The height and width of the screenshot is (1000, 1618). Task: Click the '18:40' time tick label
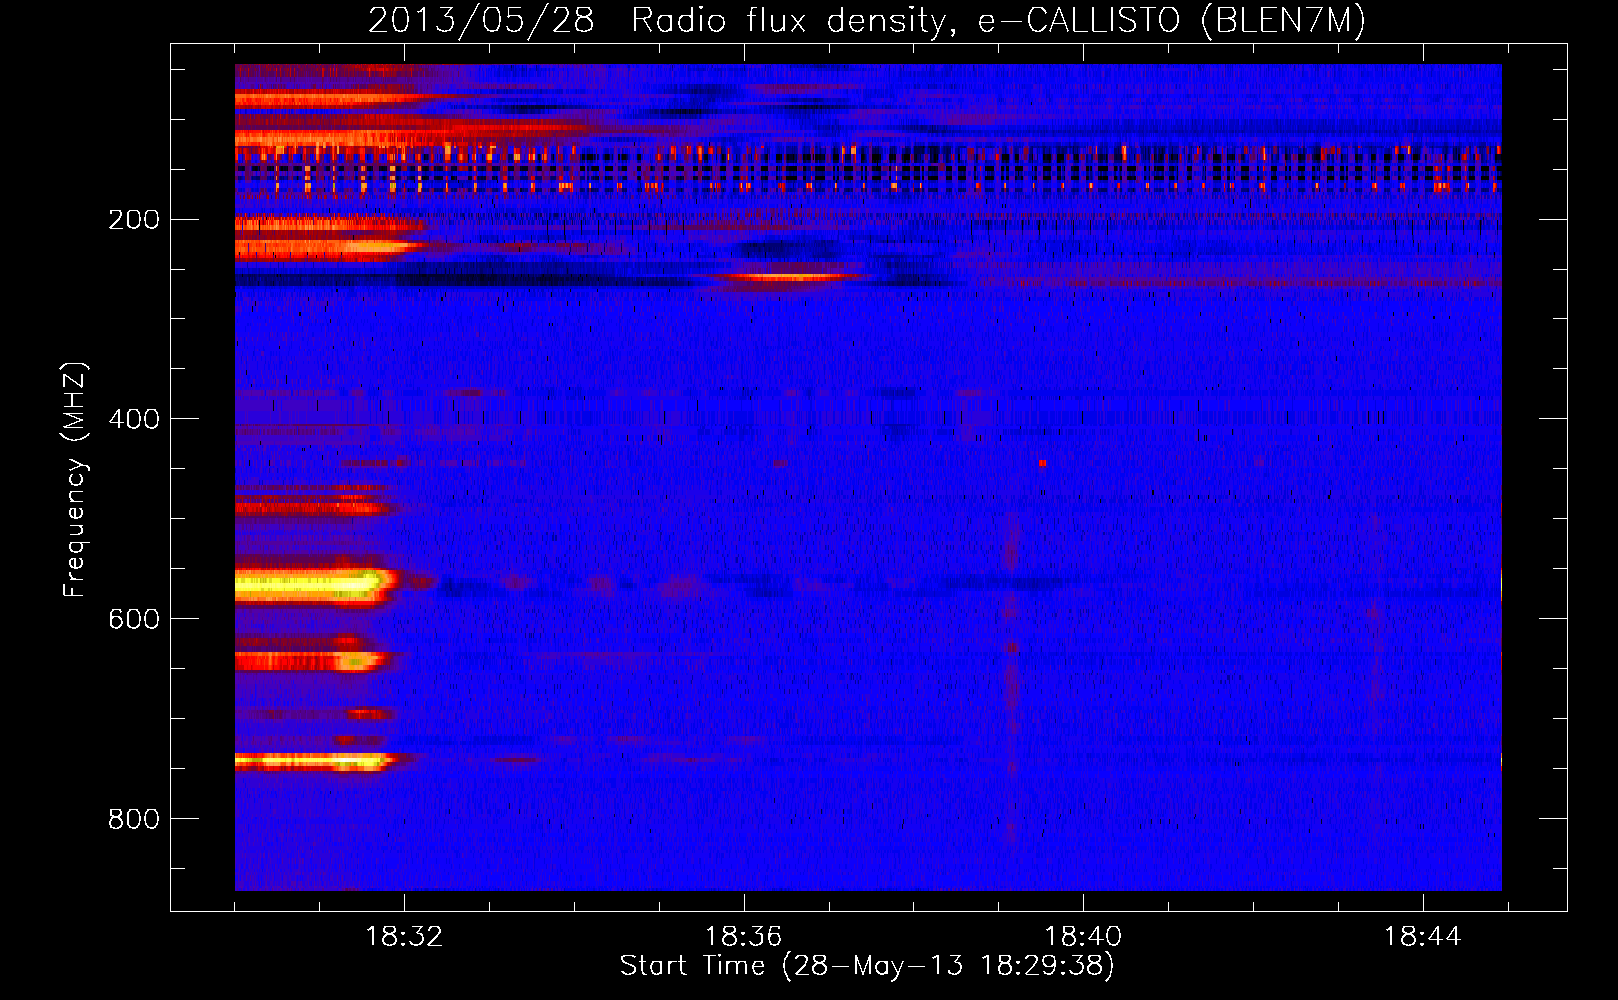pos(1083,937)
